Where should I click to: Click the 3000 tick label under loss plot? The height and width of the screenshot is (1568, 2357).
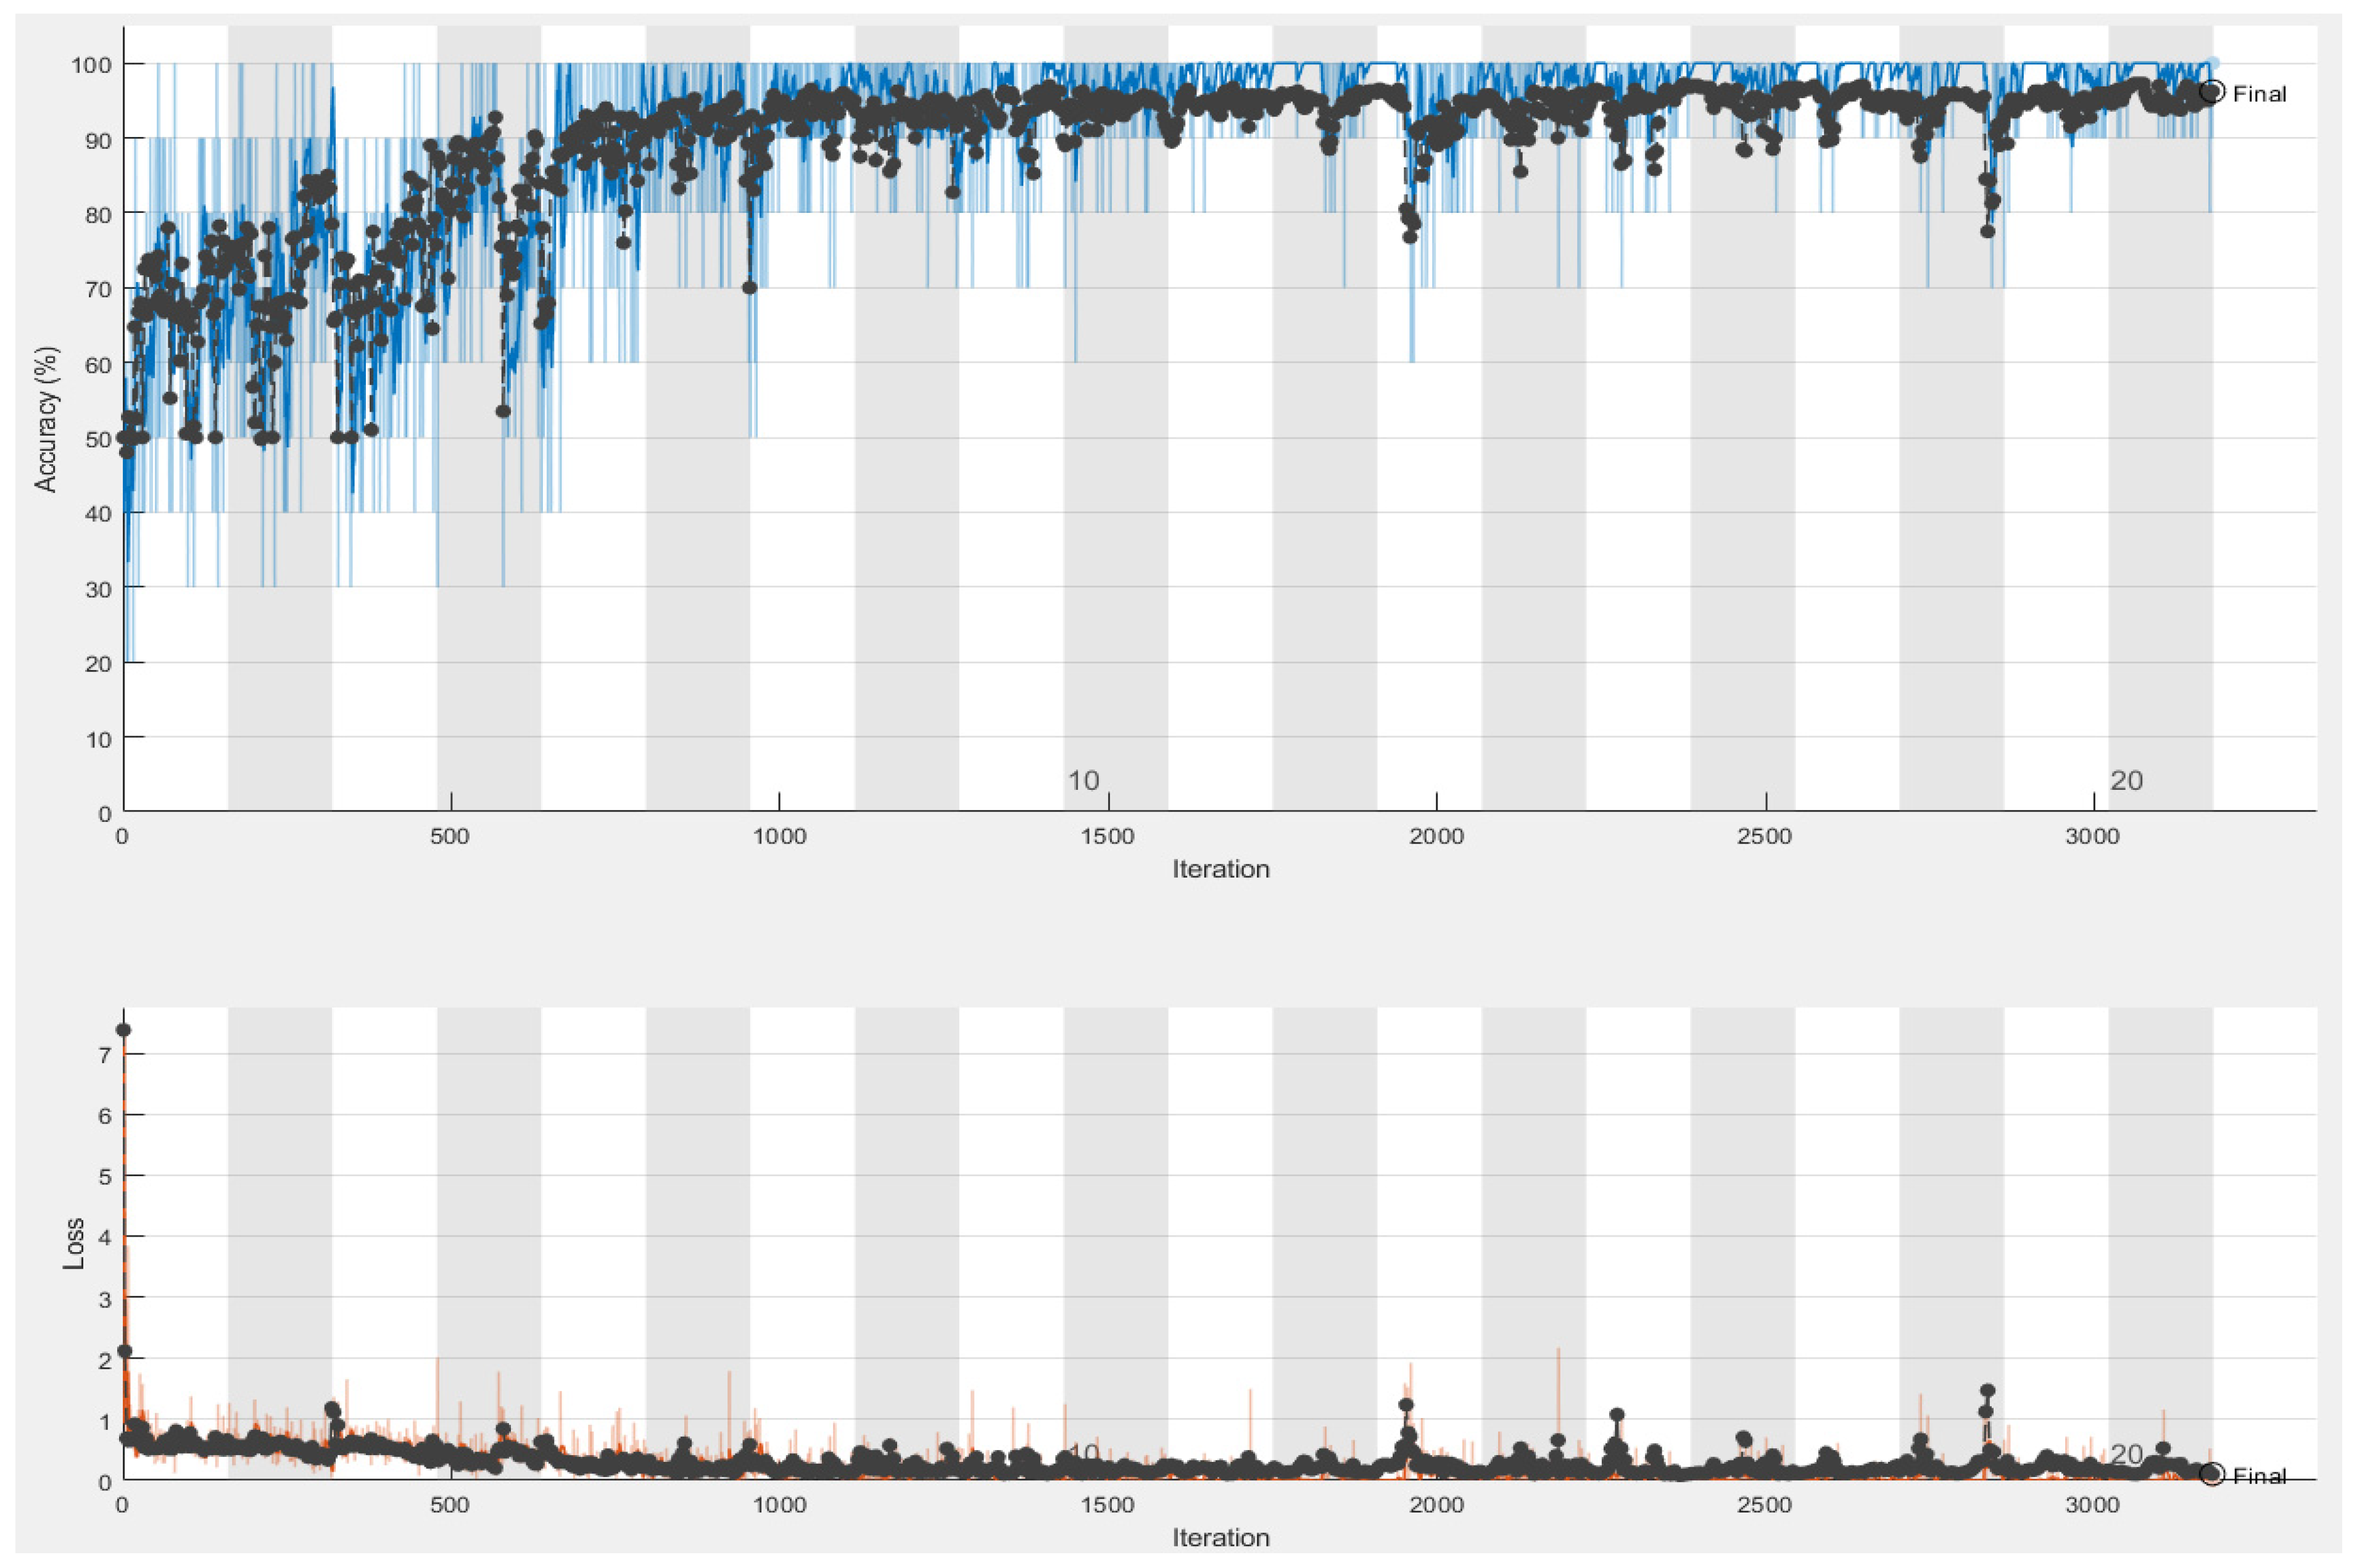click(x=2092, y=1505)
